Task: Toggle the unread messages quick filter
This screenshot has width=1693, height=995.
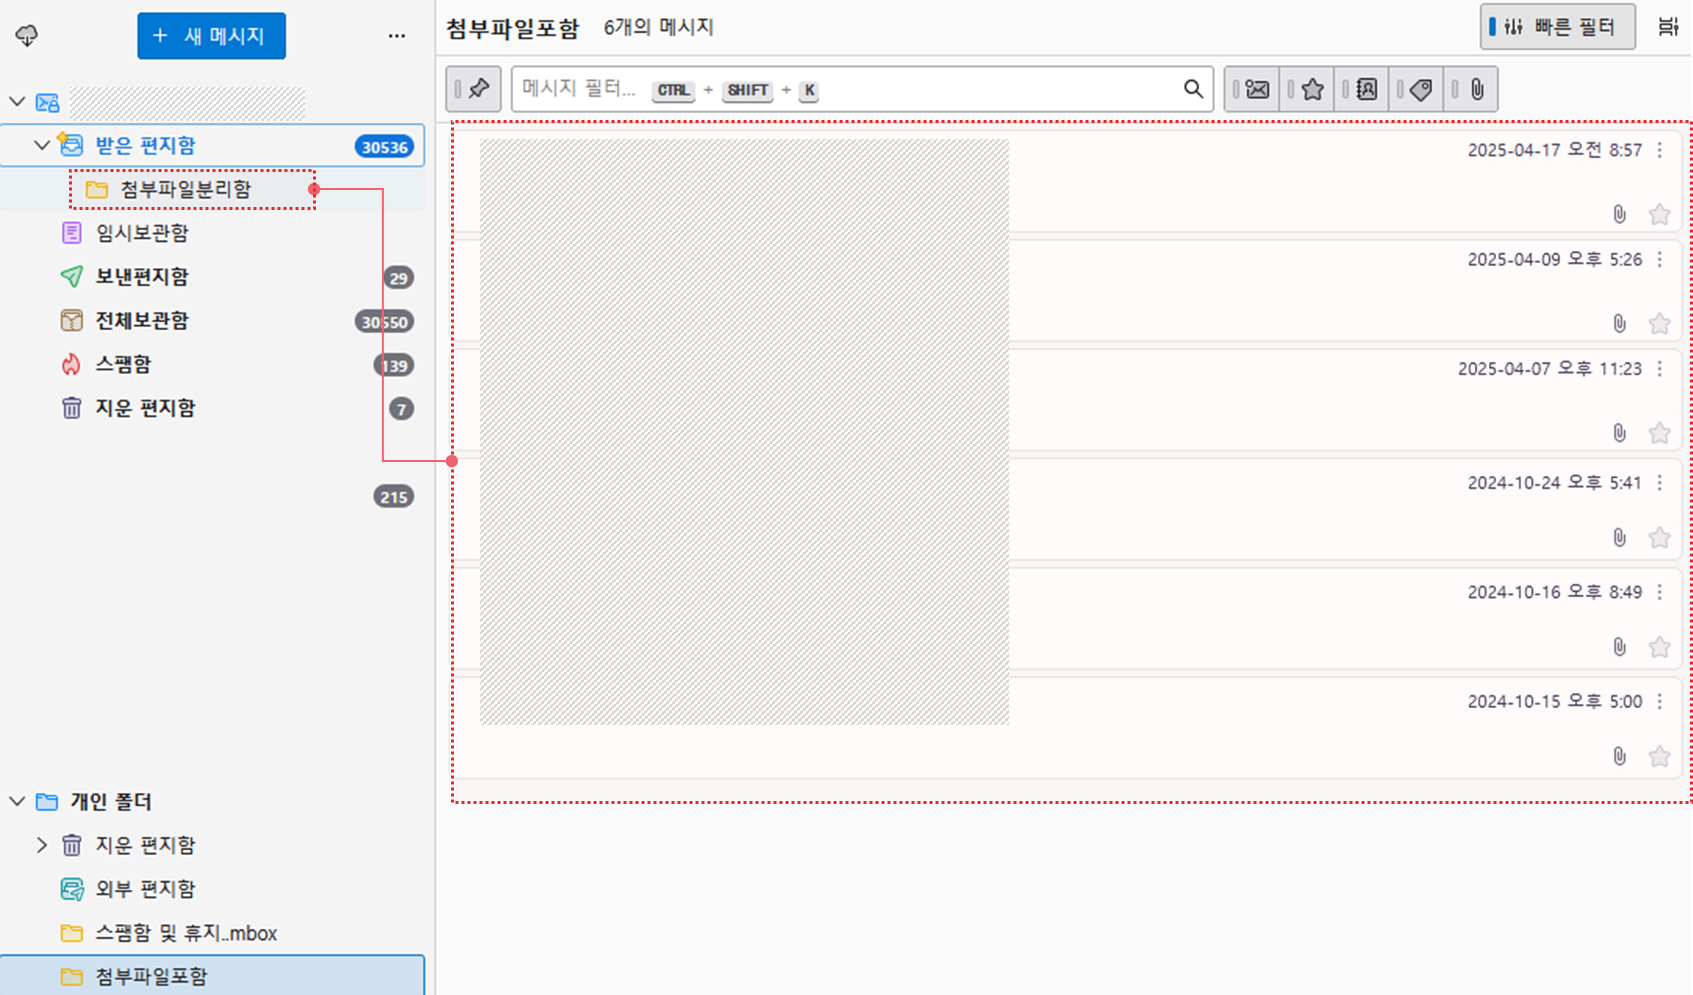Action: point(1256,89)
